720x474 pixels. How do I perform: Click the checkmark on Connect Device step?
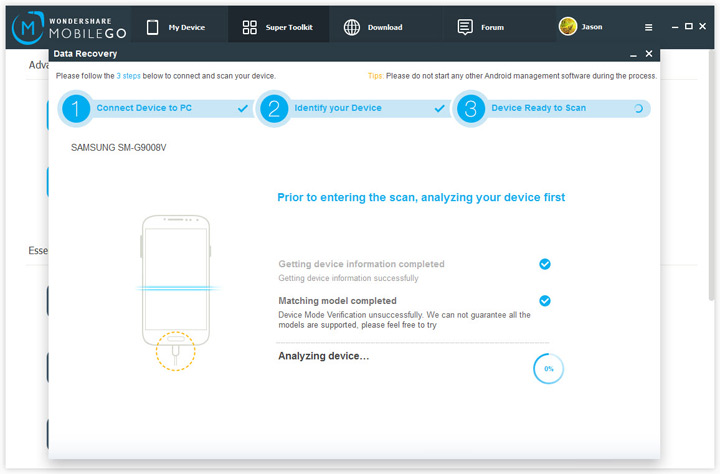[x=242, y=108]
